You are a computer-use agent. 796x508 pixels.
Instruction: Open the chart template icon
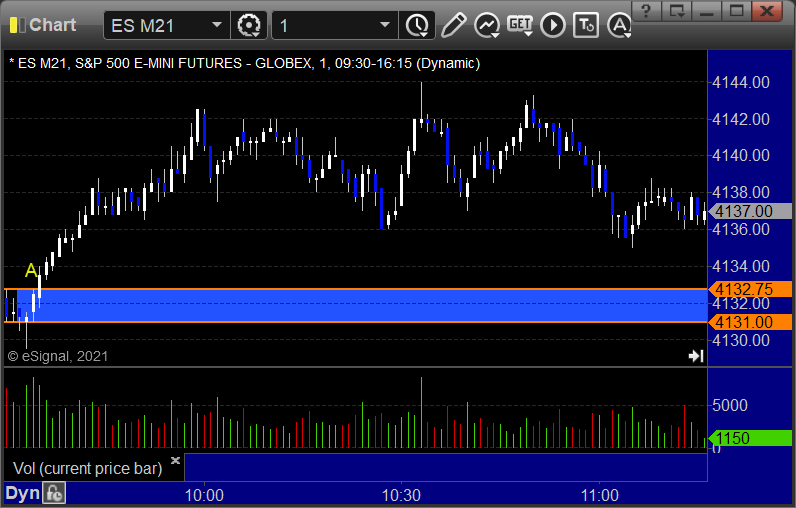click(x=586, y=25)
